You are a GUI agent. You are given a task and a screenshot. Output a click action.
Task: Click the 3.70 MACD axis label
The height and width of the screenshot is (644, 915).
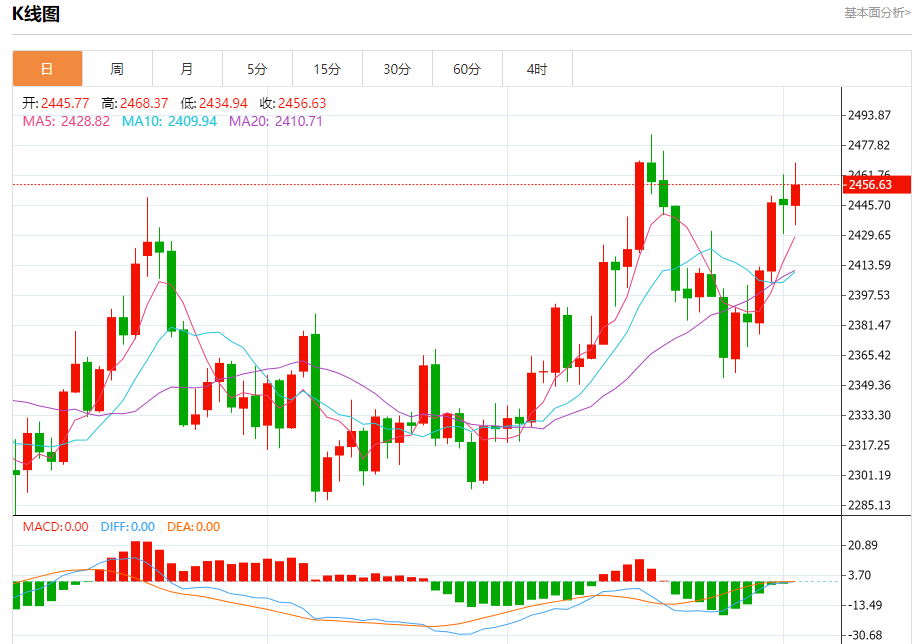click(860, 575)
